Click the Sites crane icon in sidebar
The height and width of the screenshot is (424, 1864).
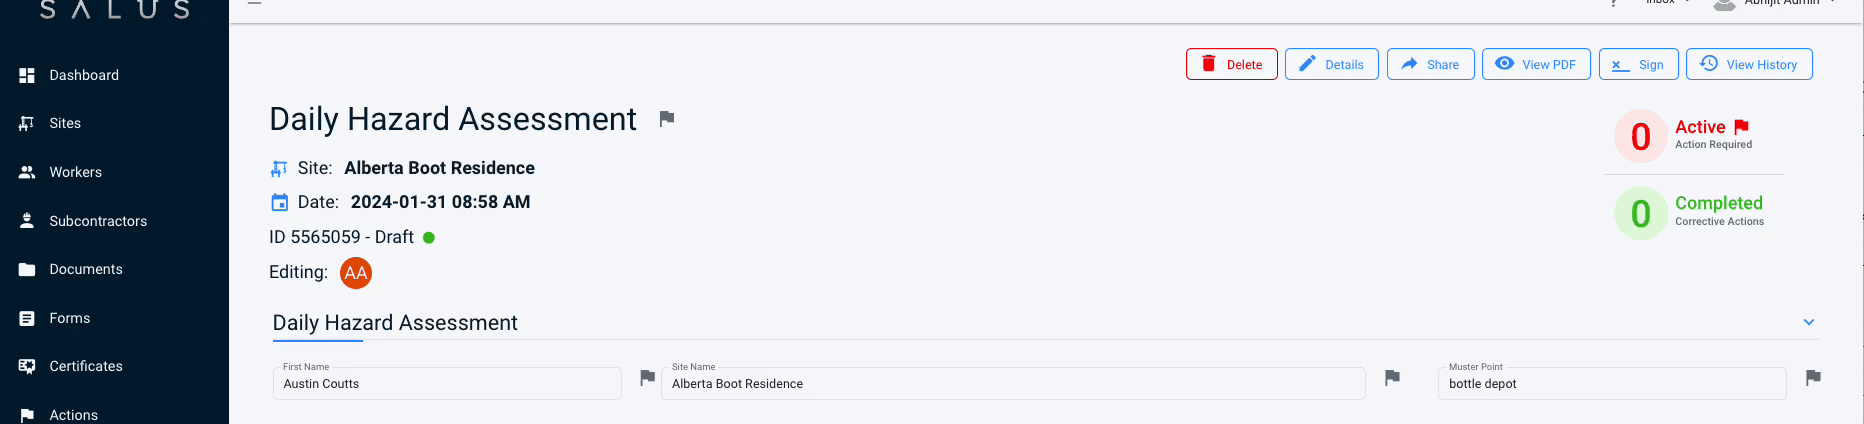click(x=27, y=123)
